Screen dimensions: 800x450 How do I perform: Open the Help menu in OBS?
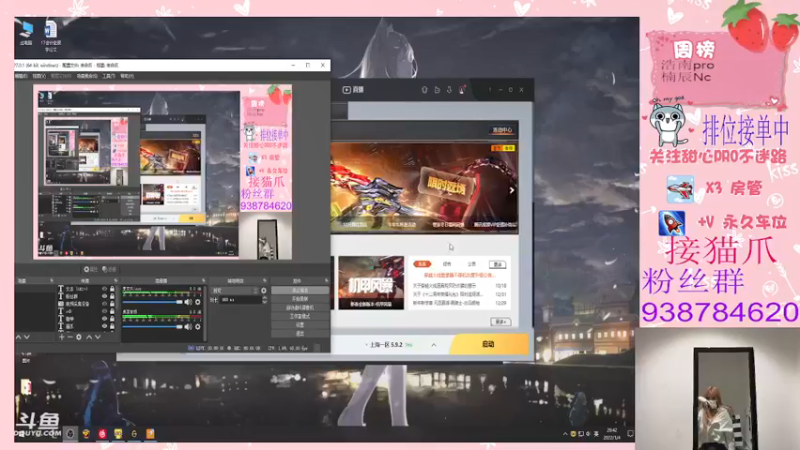click(127, 76)
